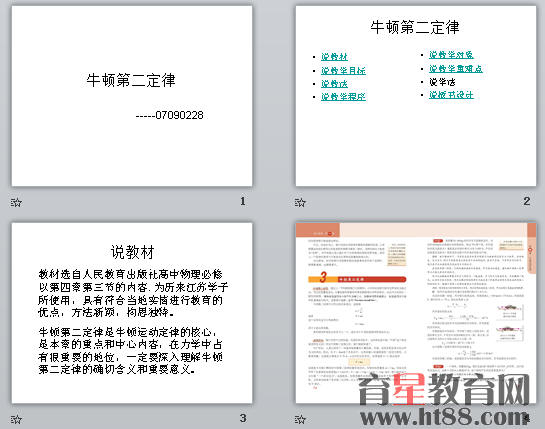The height and width of the screenshot is (429, 545).
Task: Open the 说教学程序 hyperlink
Action: point(343,97)
